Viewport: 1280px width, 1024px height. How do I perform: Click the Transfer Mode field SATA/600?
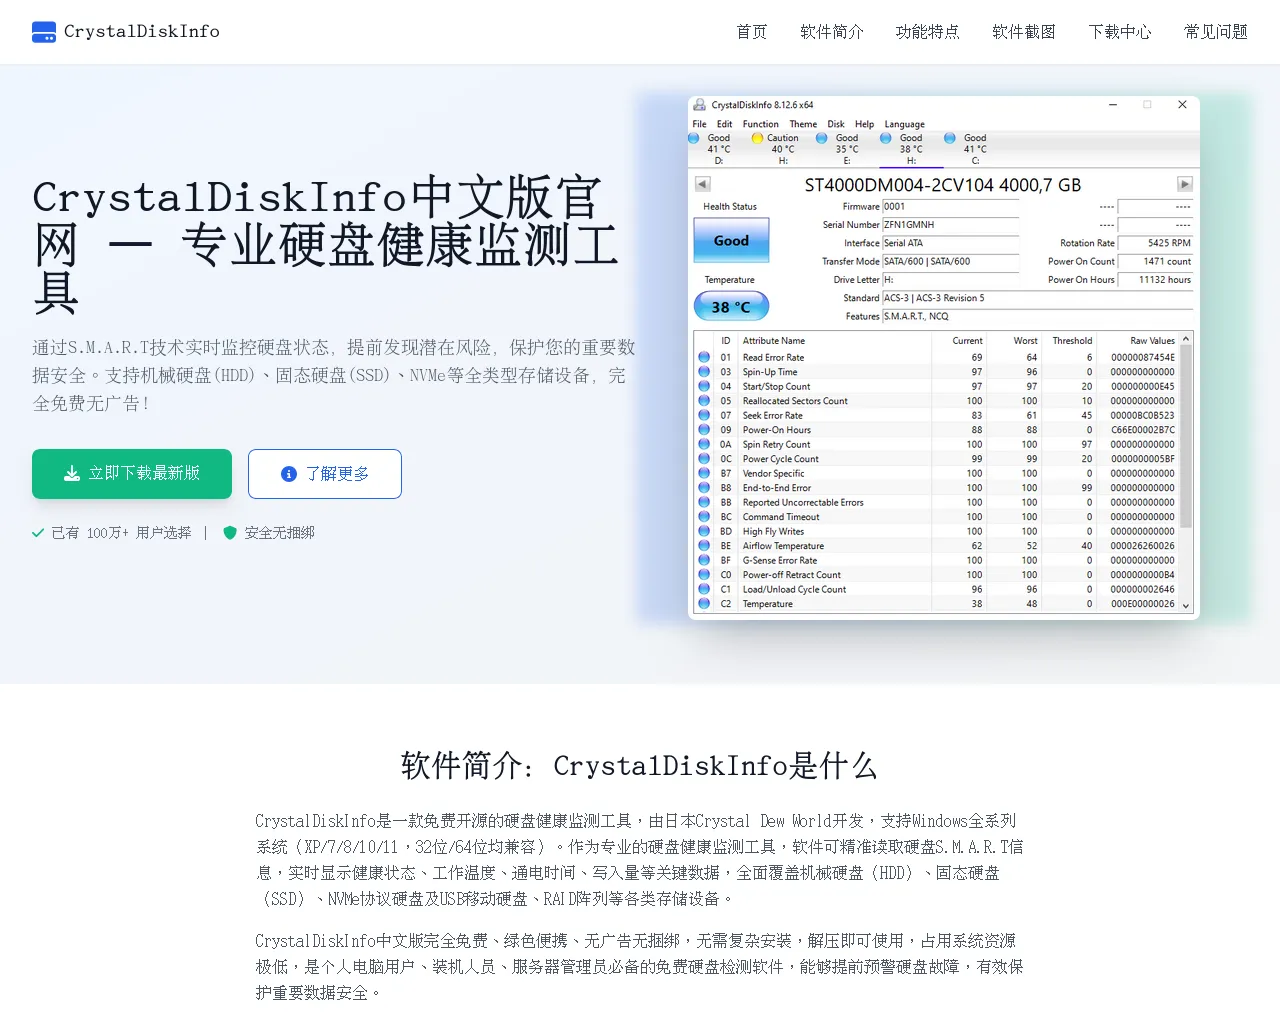950,262
